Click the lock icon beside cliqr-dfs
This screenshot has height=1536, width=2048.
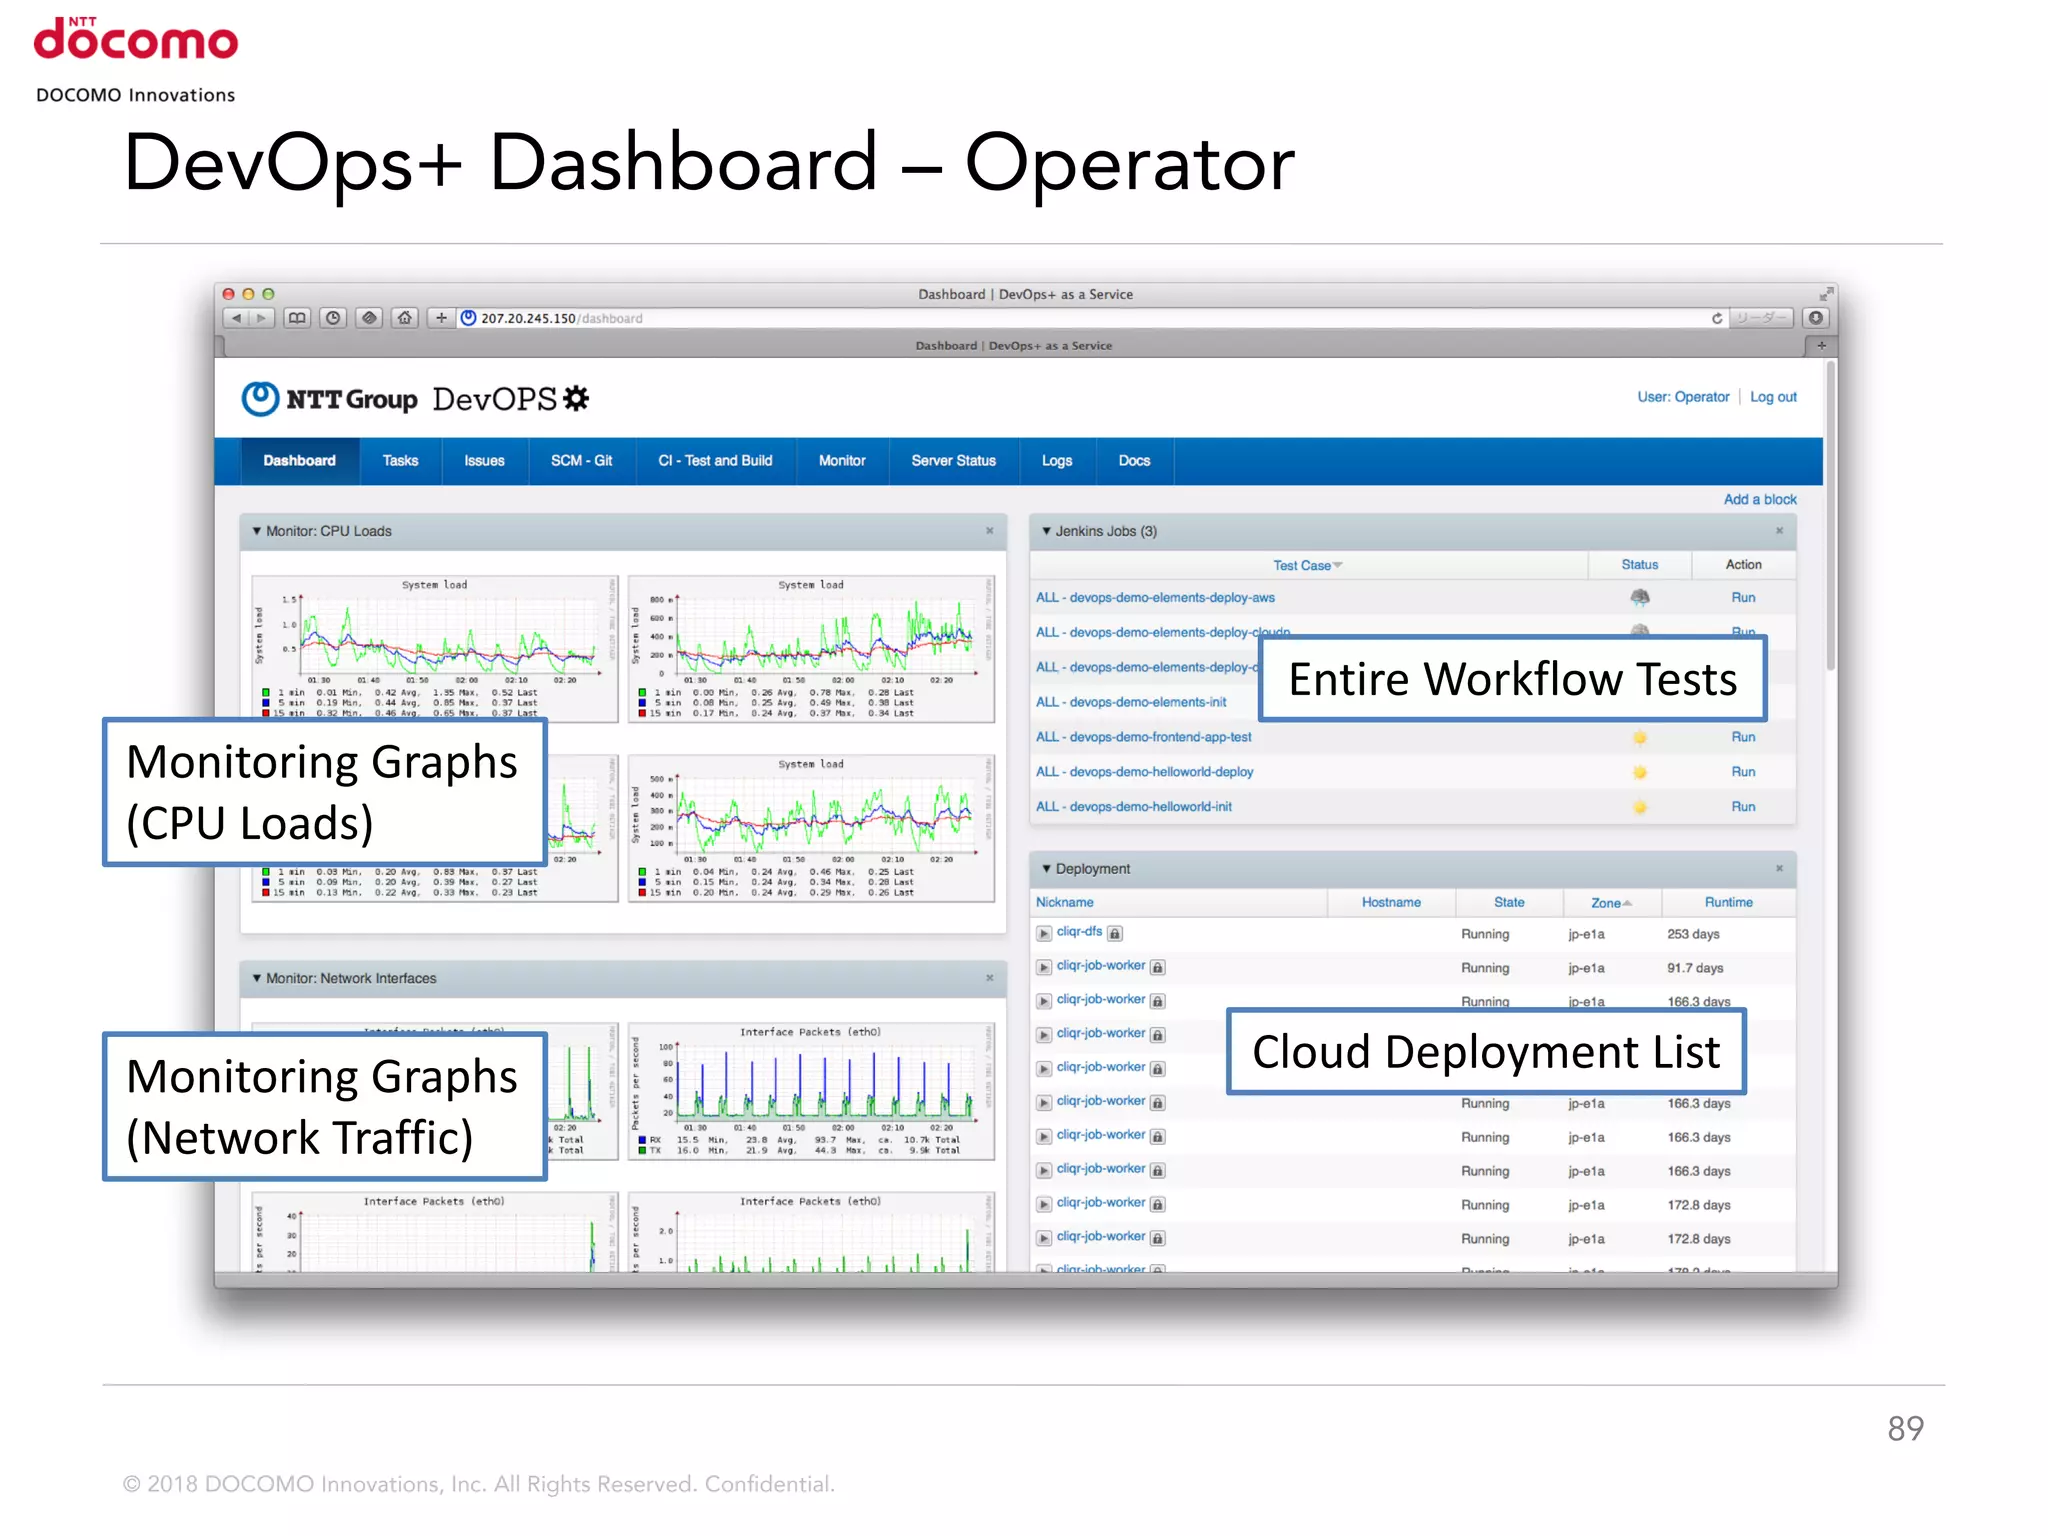pos(1115,933)
